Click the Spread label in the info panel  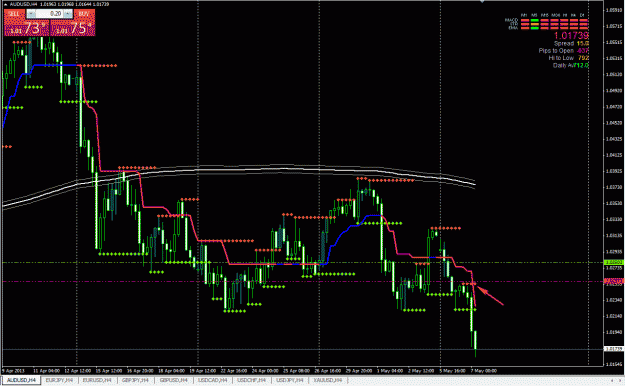(x=564, y=43)
